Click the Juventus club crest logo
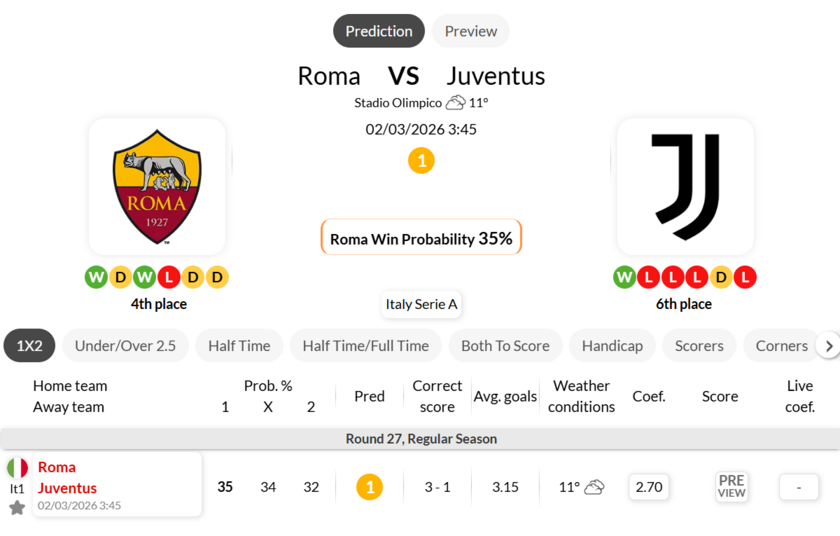The image size is (840, 536). [x=685, y=187]
